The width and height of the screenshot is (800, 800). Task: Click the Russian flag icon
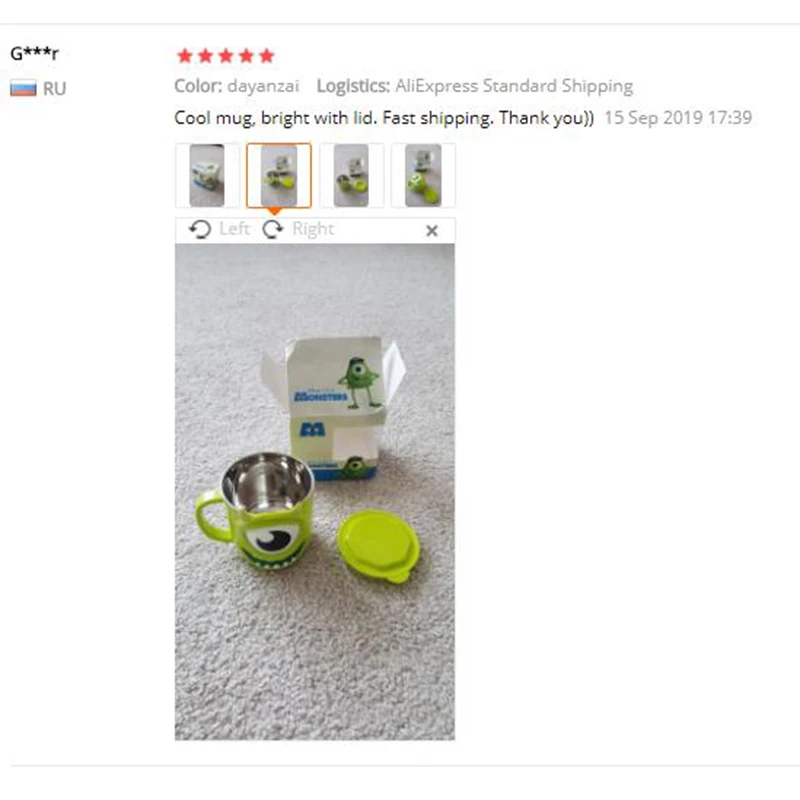tap(23, 88)
